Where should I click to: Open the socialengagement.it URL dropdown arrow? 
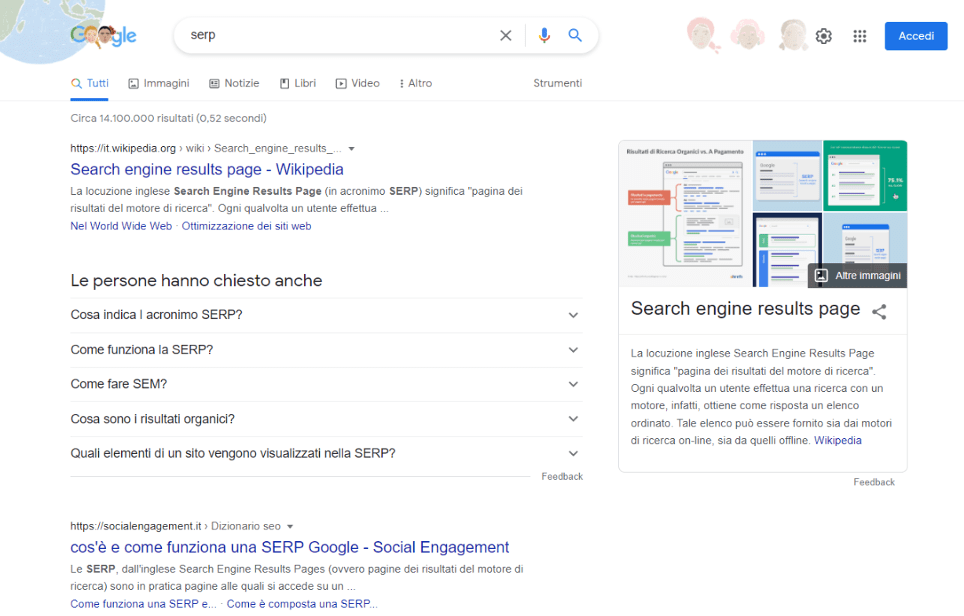pos(290,527)
